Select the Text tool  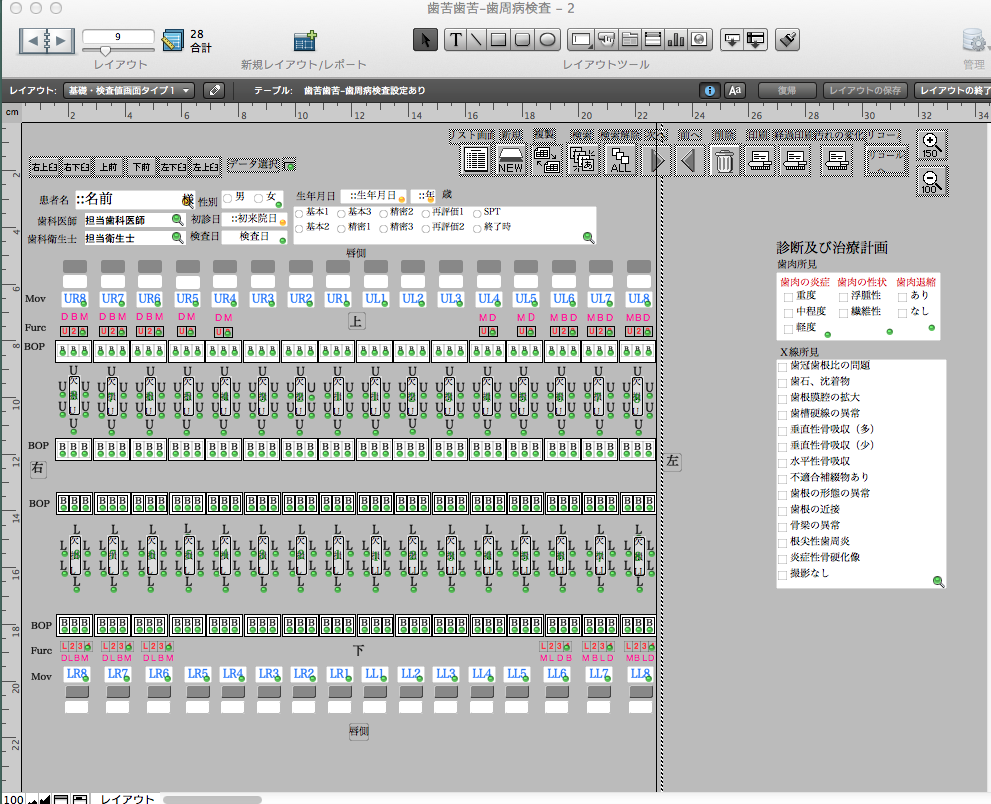click(455, 40)
